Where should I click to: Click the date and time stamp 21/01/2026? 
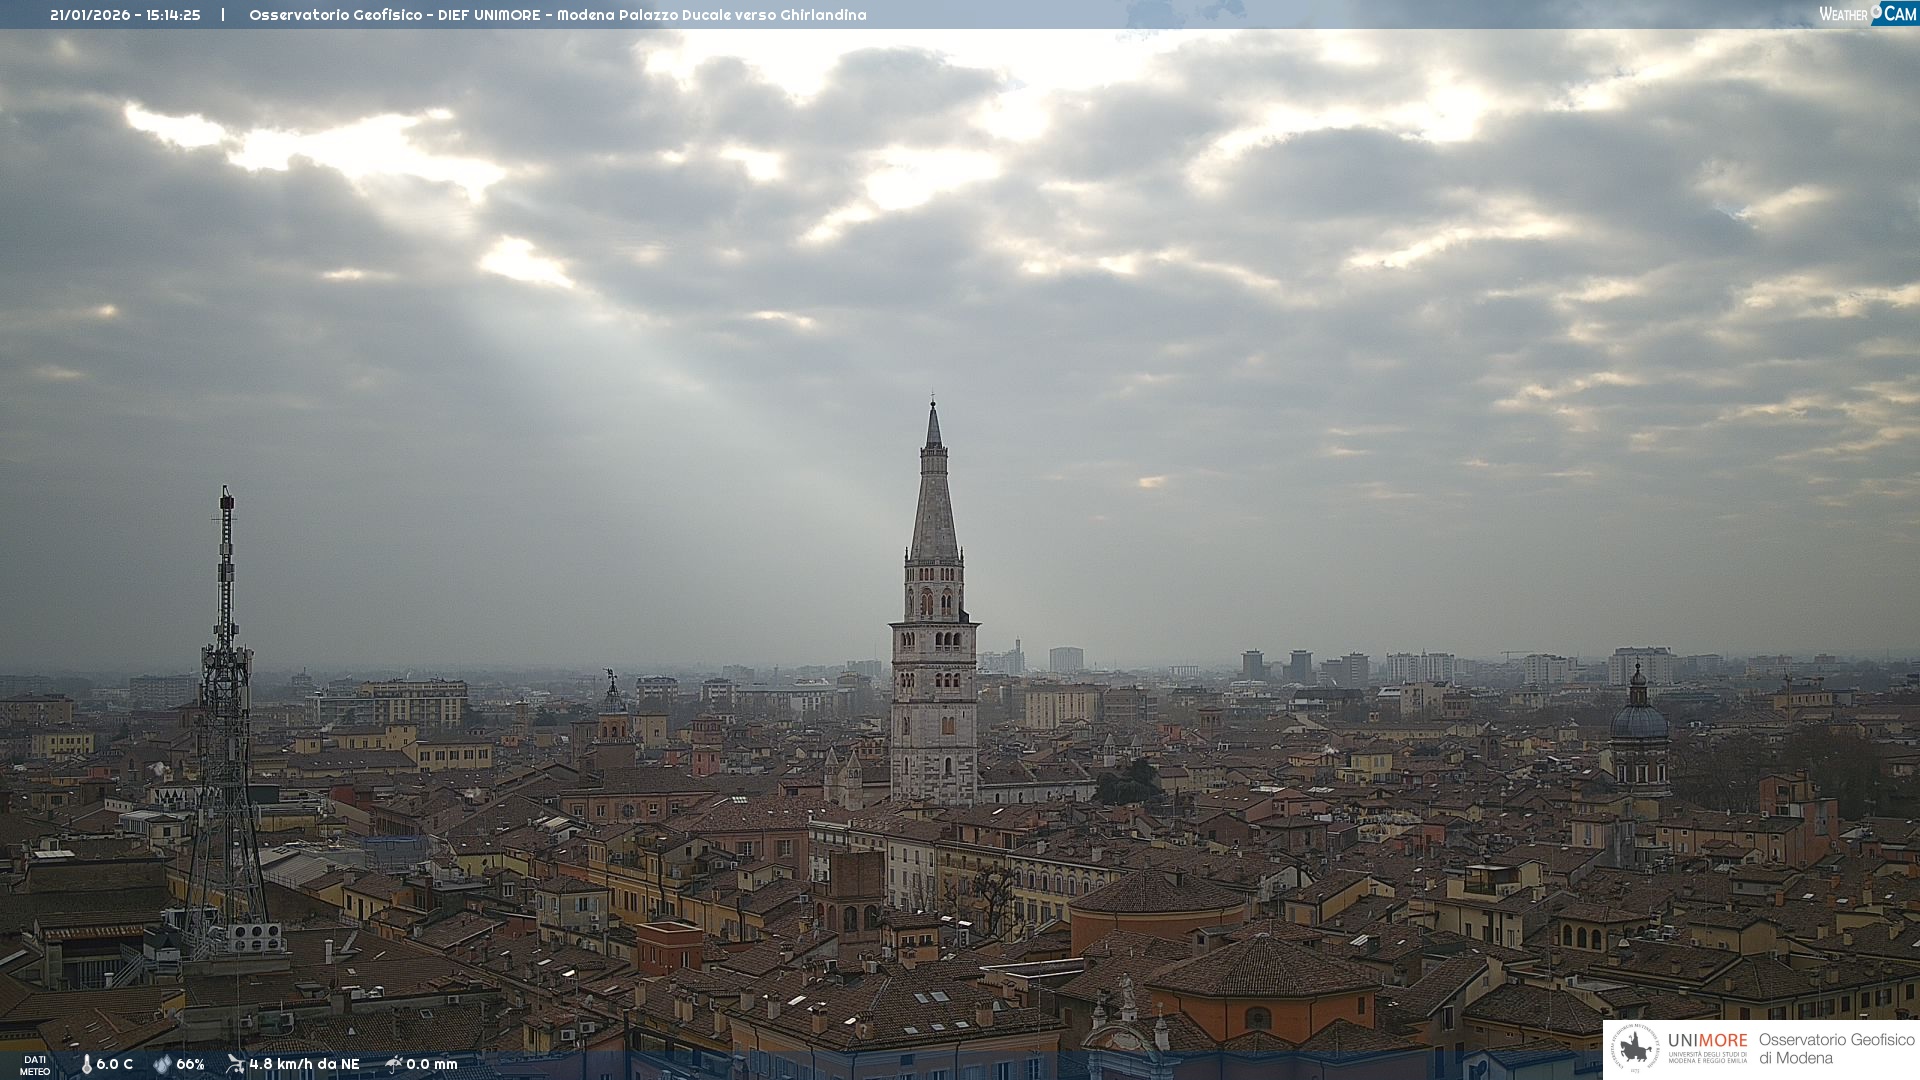tap(125, 15)
